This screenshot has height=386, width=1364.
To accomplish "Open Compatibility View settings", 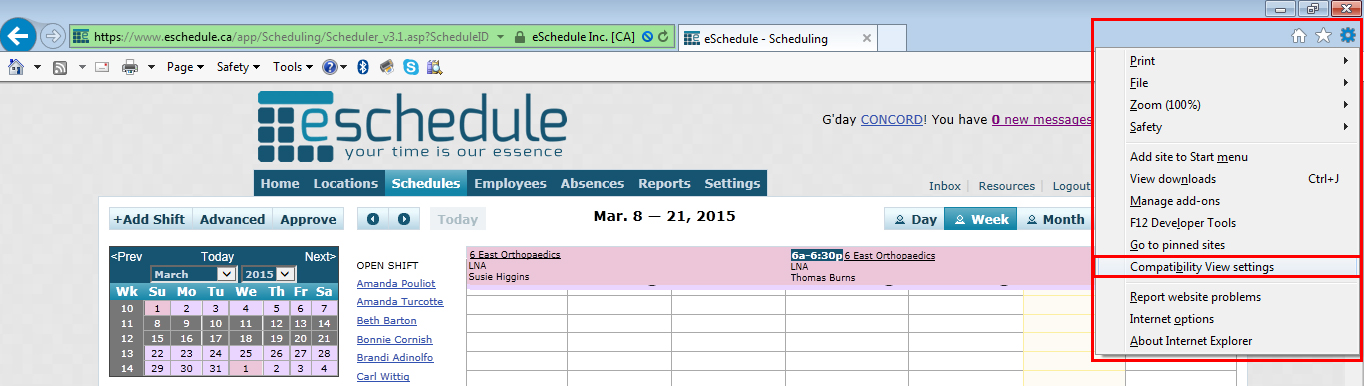I will (1227, 267).
